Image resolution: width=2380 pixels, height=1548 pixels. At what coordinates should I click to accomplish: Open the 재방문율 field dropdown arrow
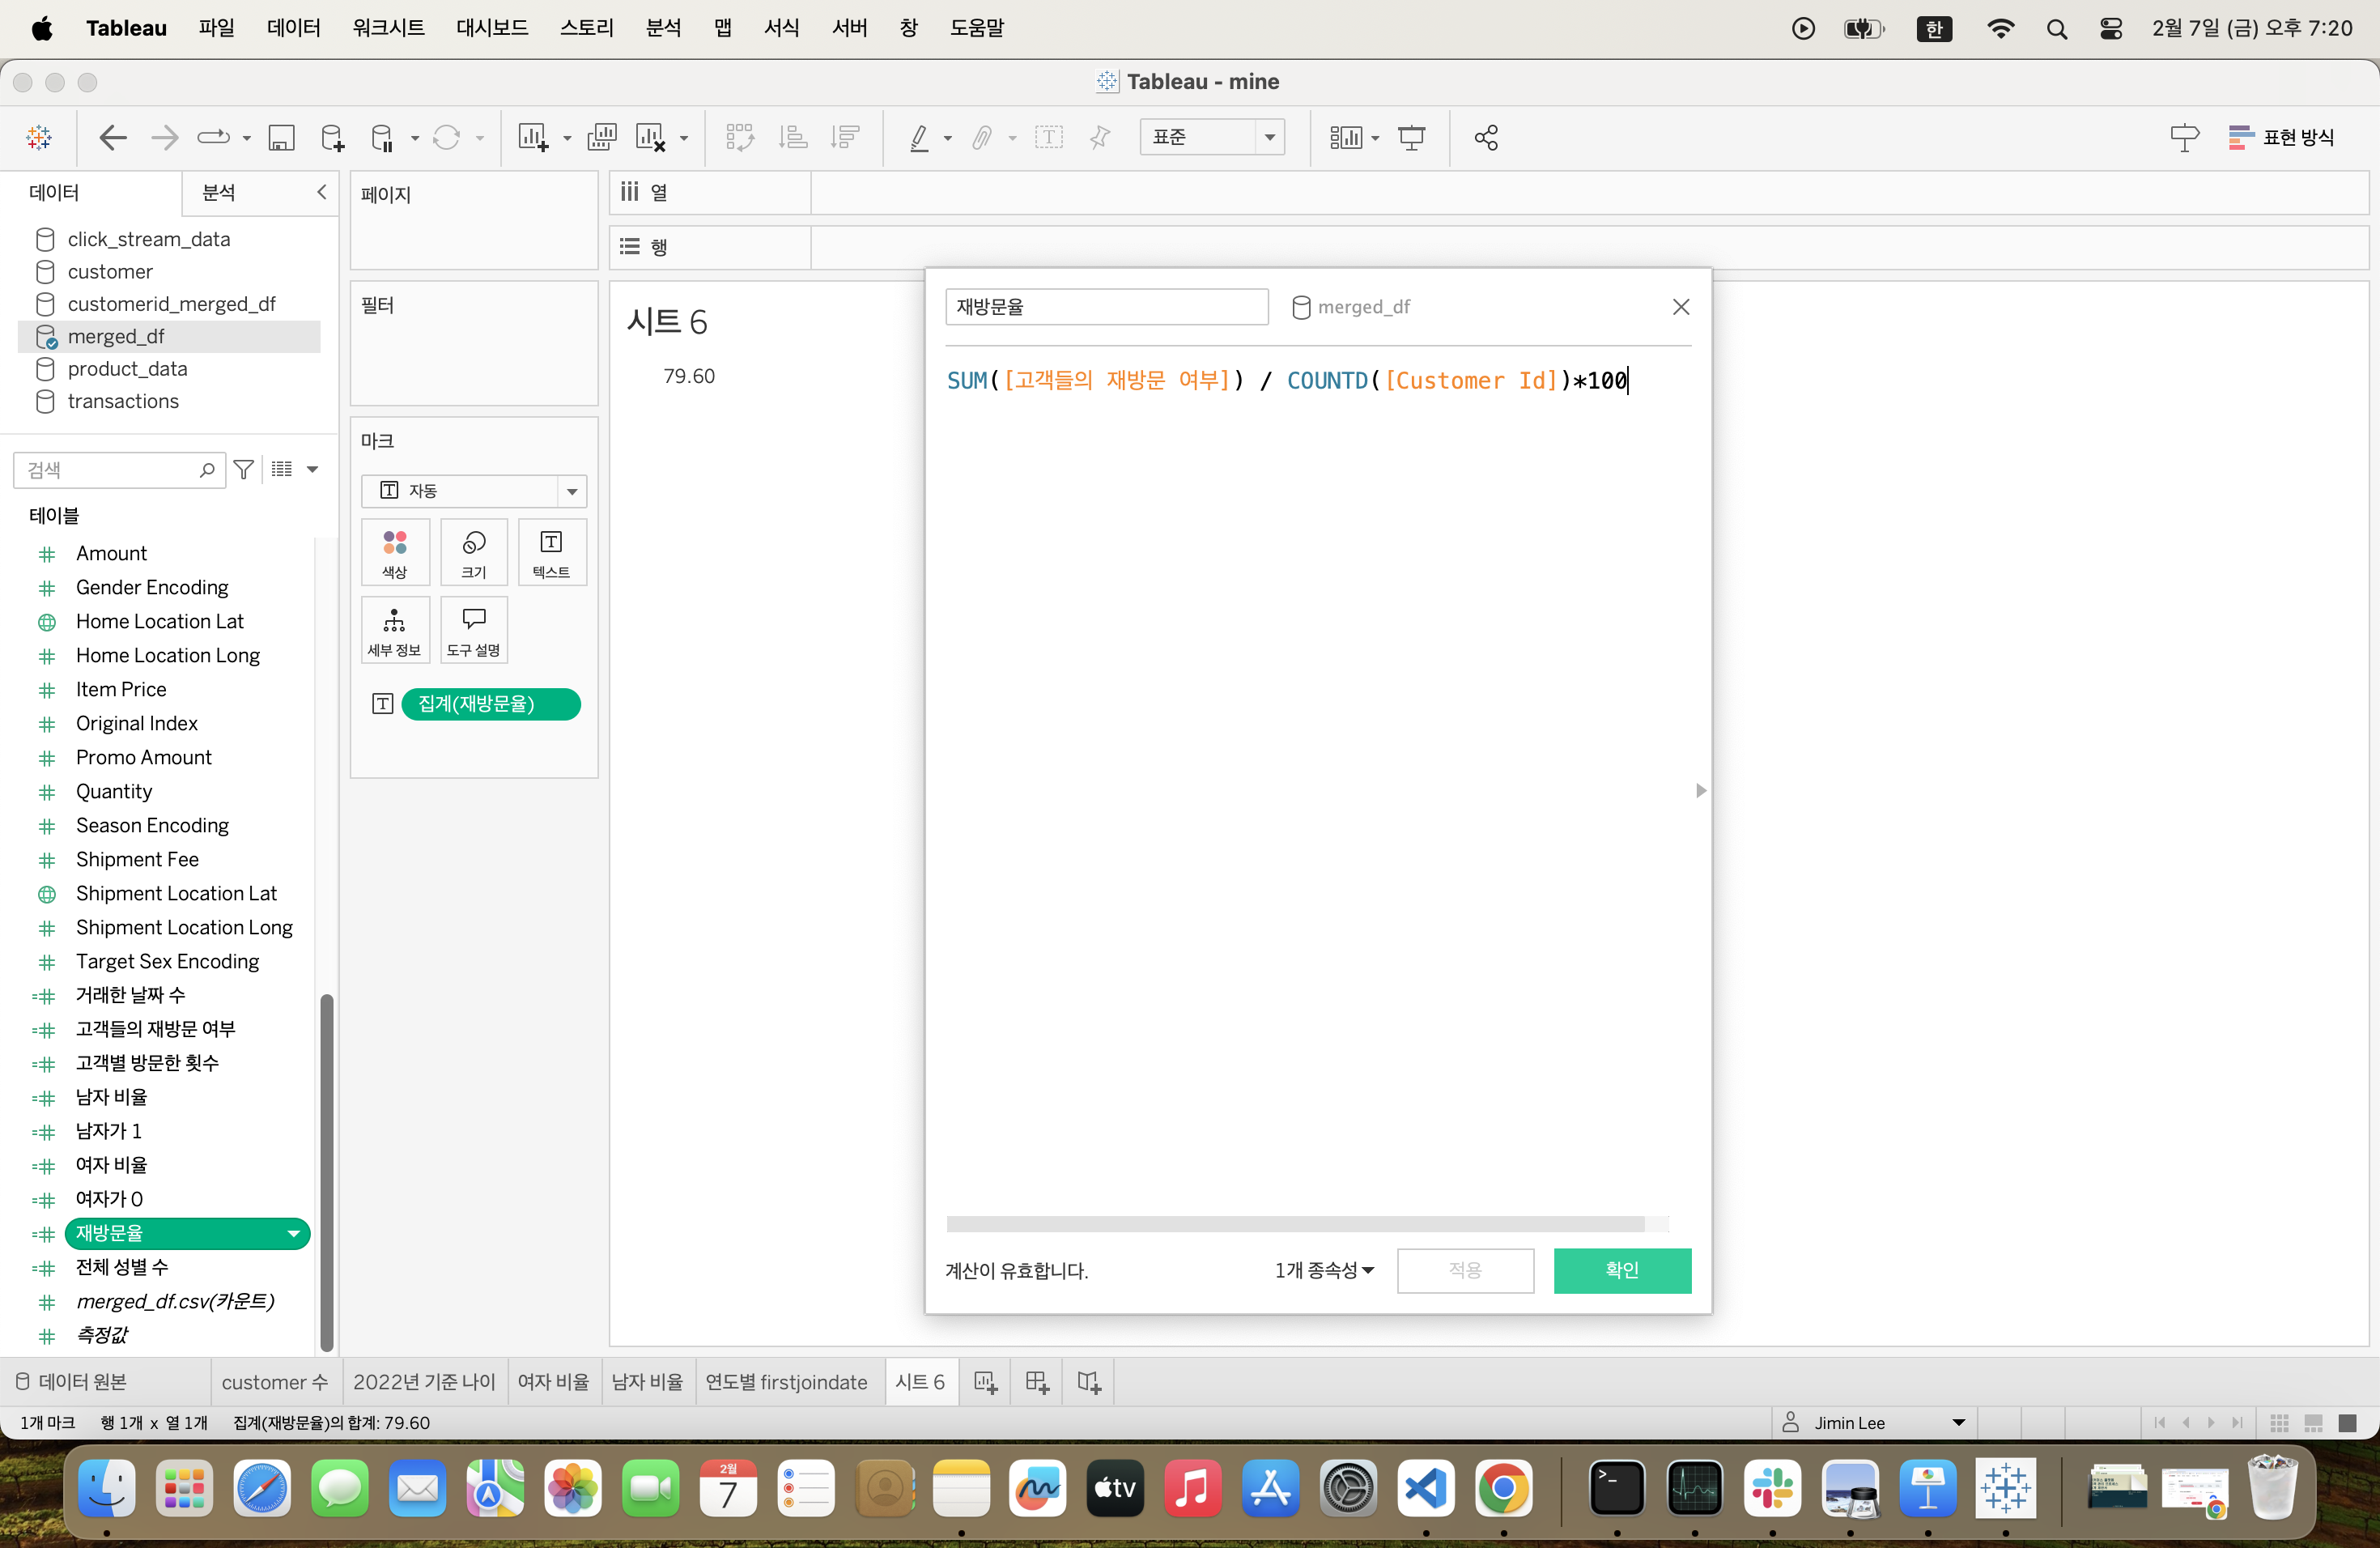293,1234
